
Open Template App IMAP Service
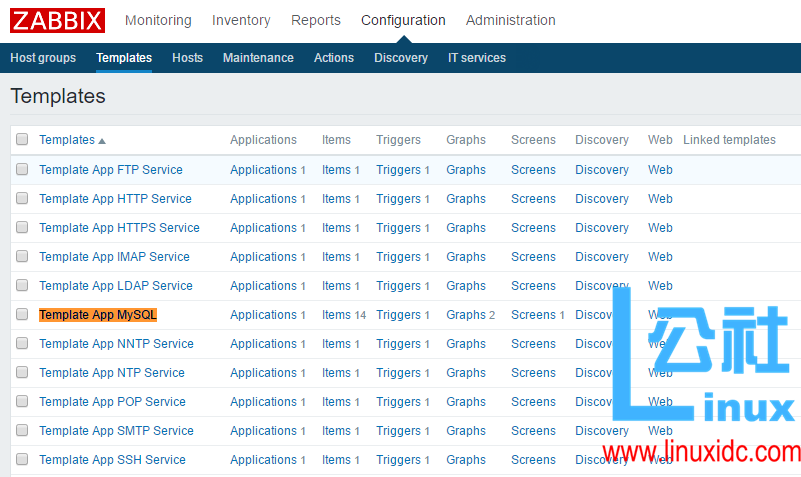[114, 257]
